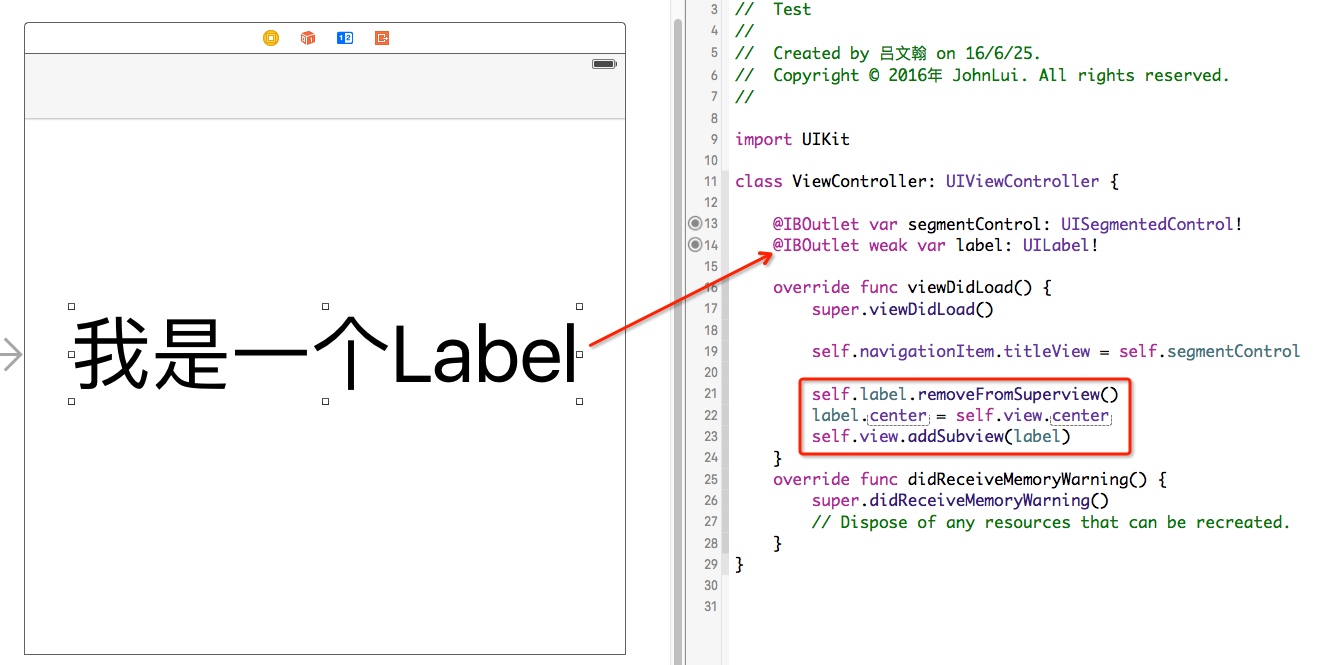Click the orange Exit icon in scene dock
The image size is (1323, 665).
point(382,38)
